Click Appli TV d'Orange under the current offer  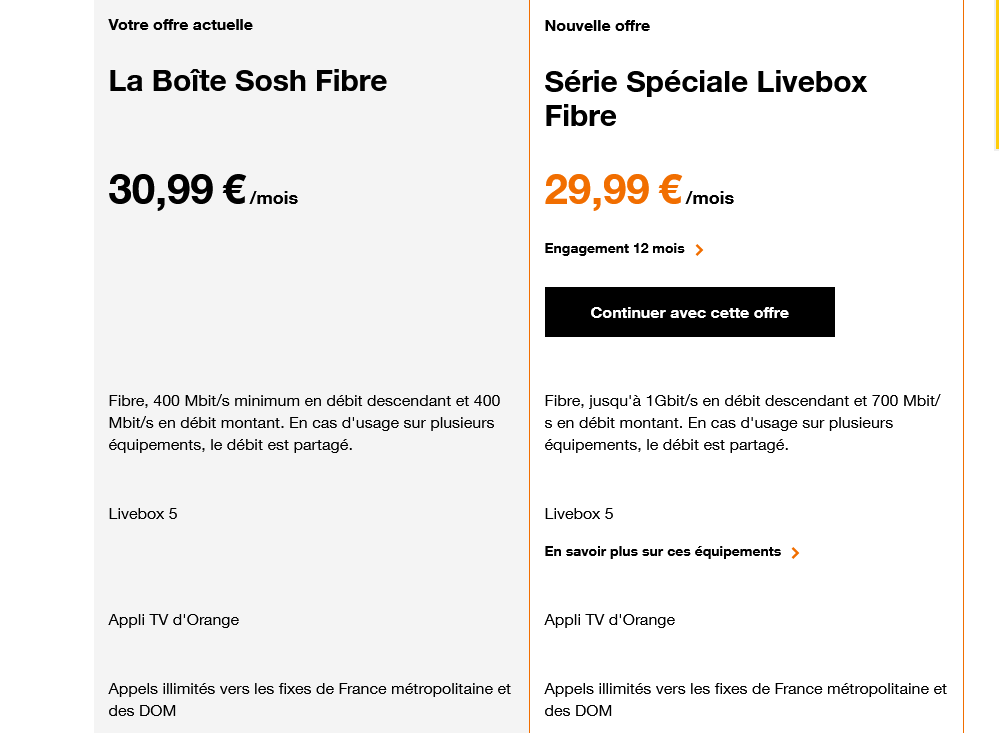click(174, 620)
